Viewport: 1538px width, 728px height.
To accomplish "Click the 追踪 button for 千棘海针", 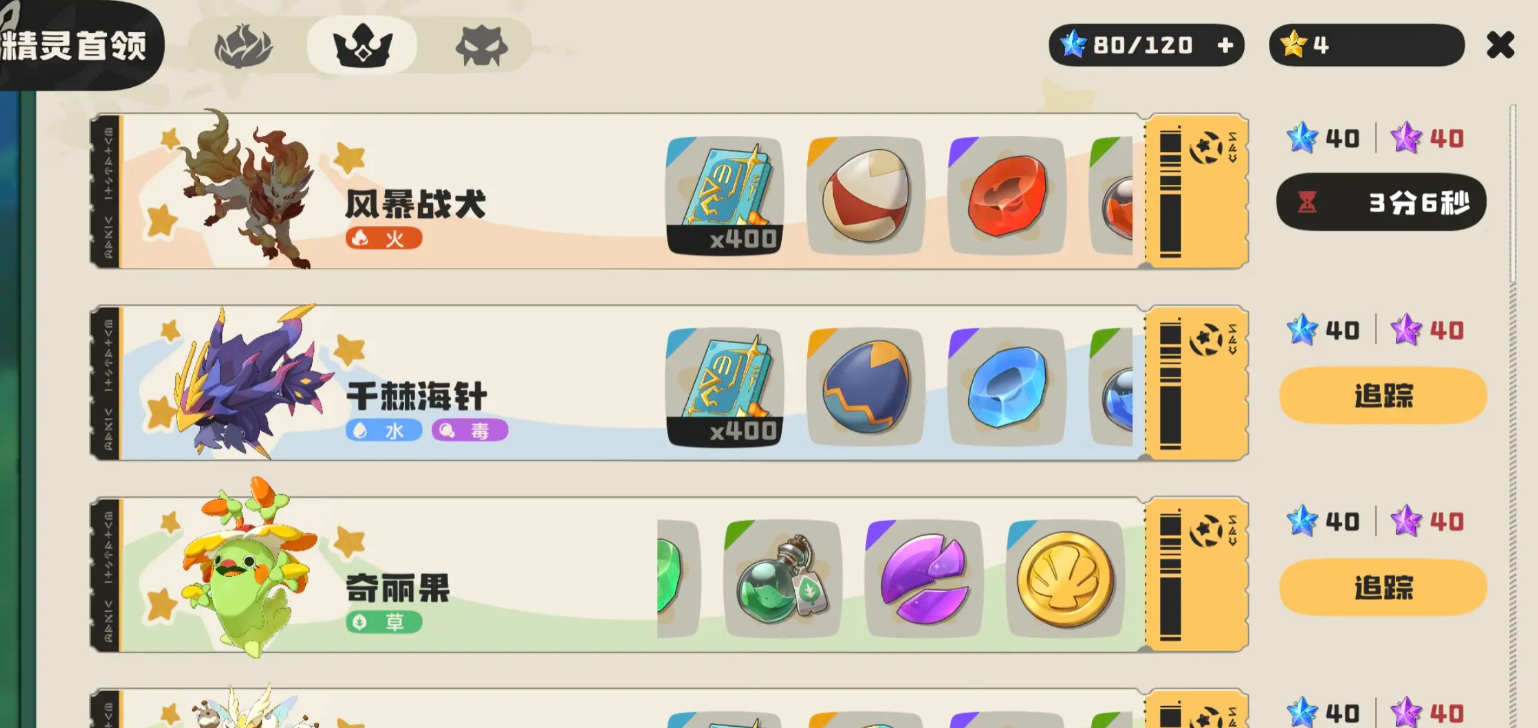I will tap(1383, 396).
